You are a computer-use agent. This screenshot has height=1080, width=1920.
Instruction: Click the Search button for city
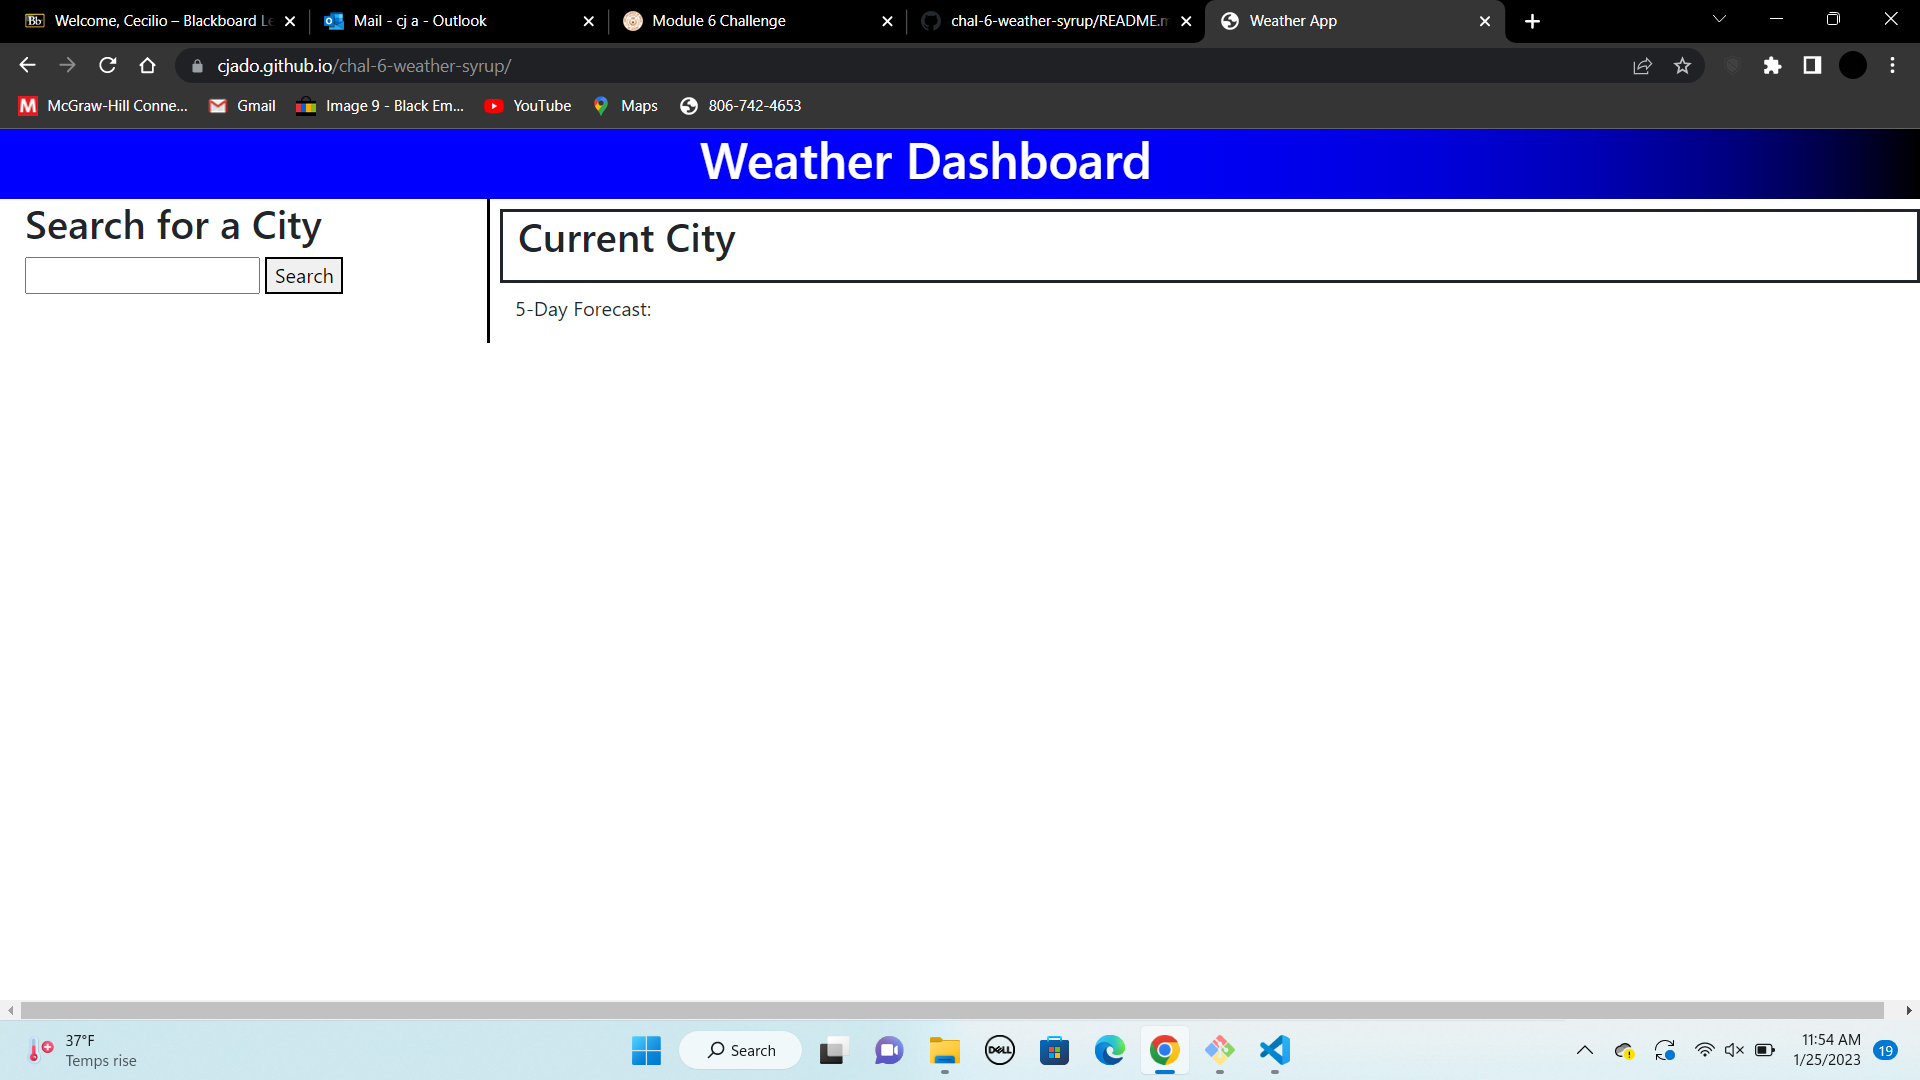point(304,276)
